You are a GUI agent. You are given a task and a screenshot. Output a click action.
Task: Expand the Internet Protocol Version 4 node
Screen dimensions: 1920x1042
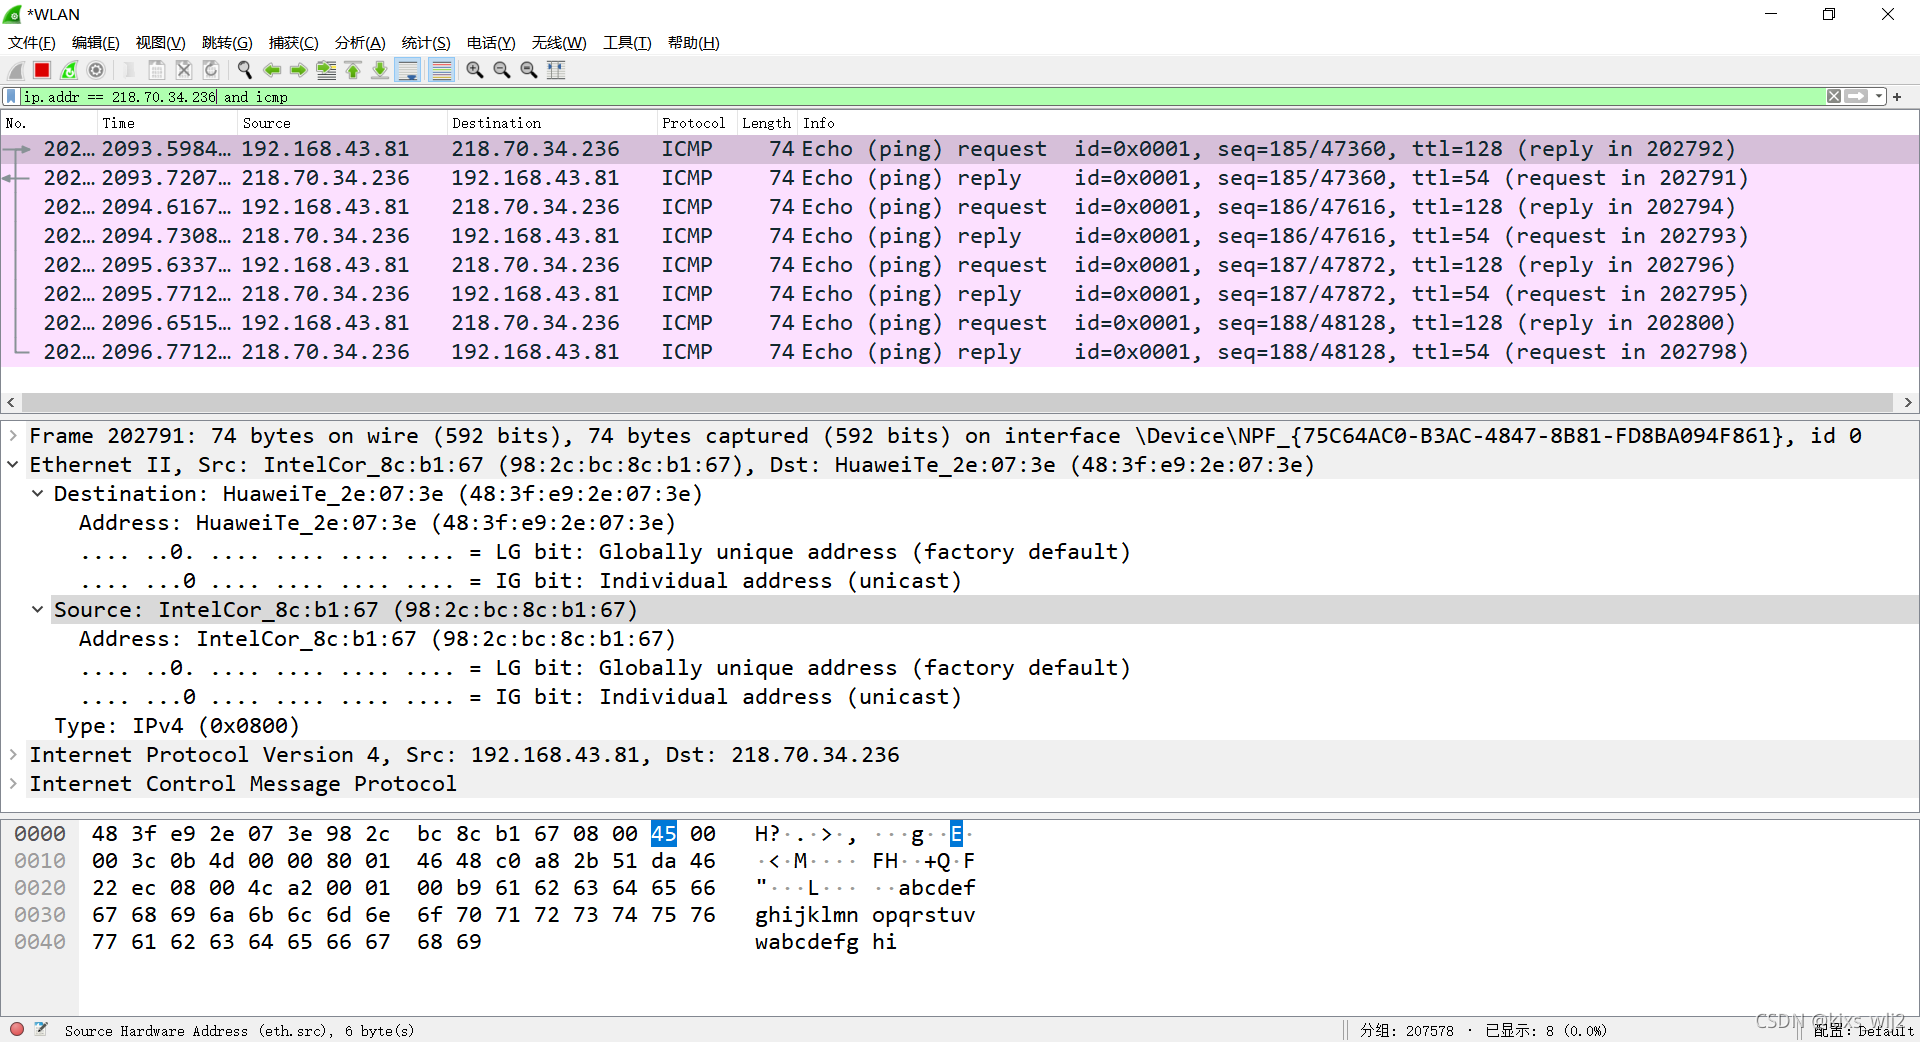(x=13, y=755)
